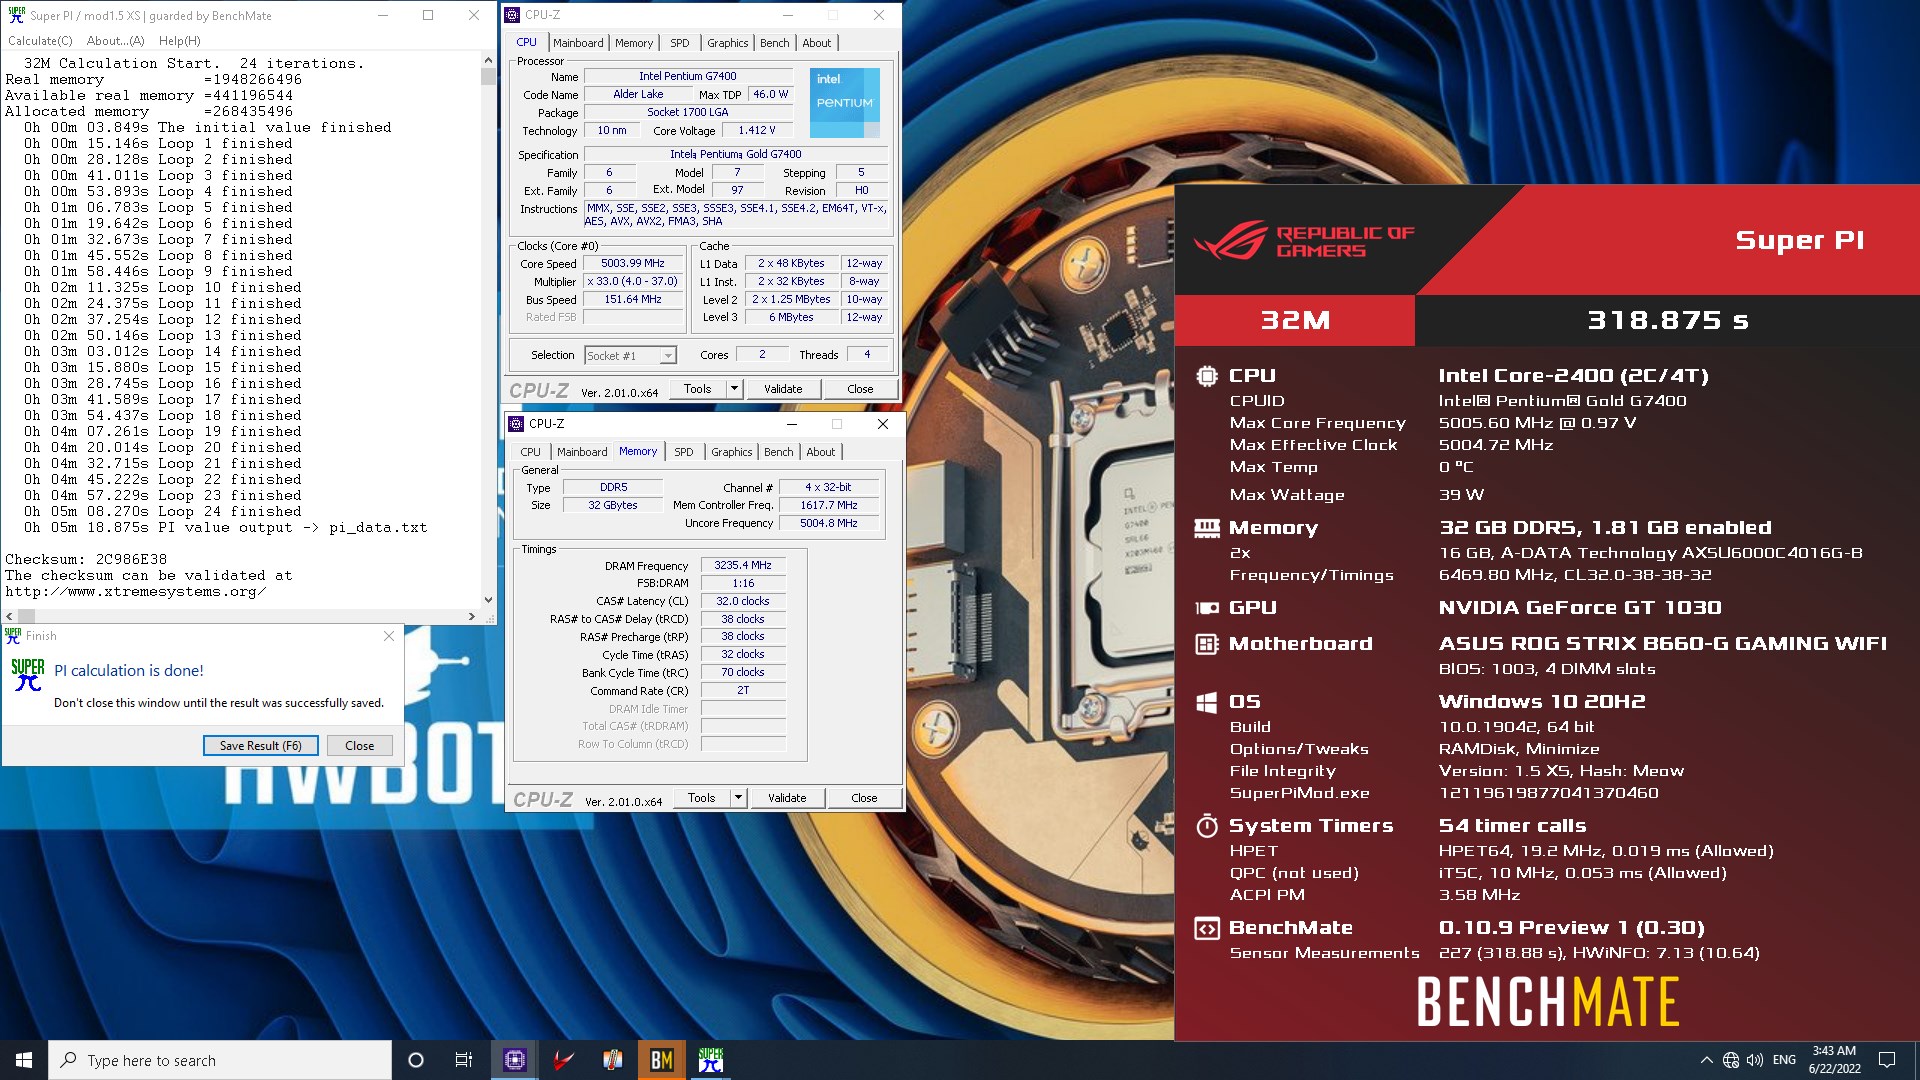Click Tools button in bottom CPU-Z
The width and height of the screenshot is (1920, 1080).
click(x=702, y=798)
